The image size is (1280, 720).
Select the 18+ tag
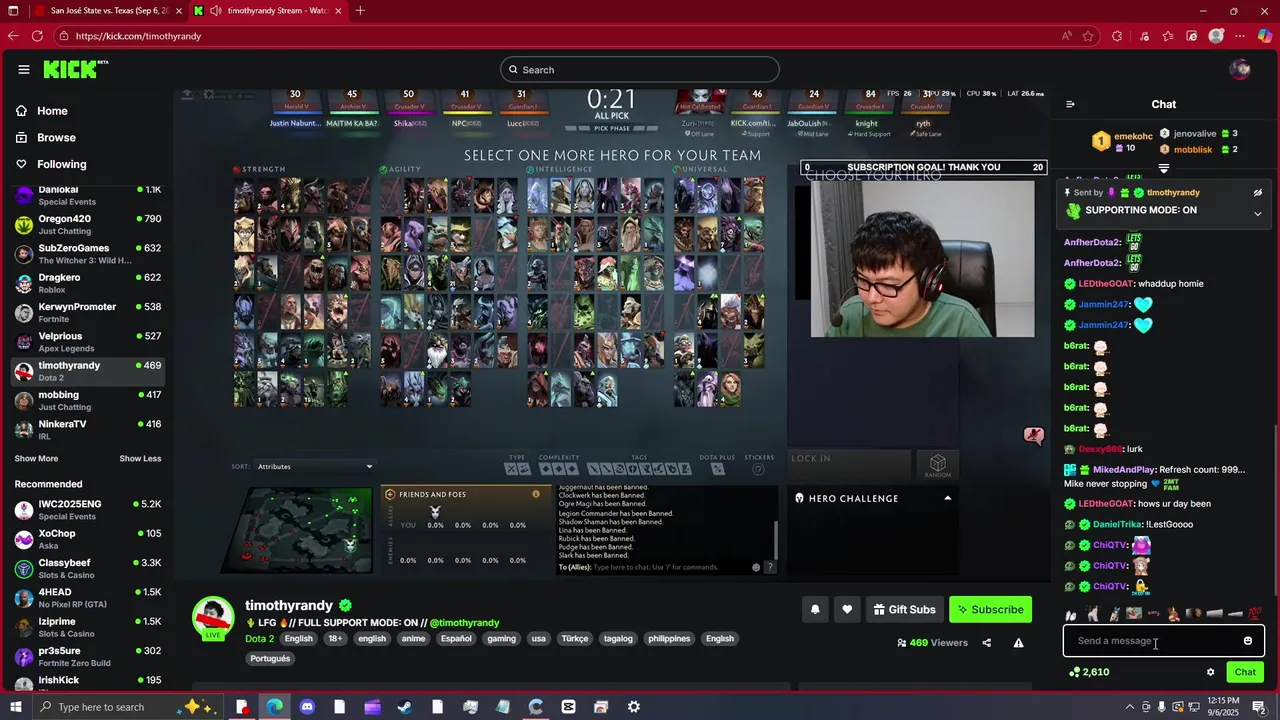coord(335,639)
